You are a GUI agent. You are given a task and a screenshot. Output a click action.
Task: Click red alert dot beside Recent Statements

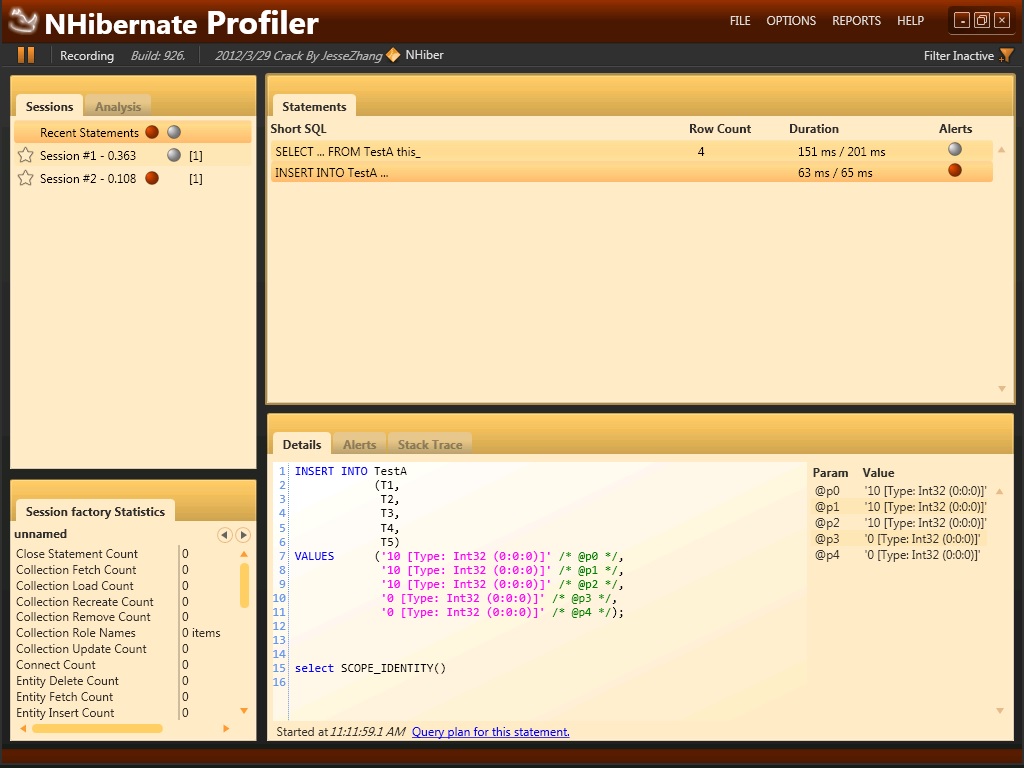[x=152, y=132]
